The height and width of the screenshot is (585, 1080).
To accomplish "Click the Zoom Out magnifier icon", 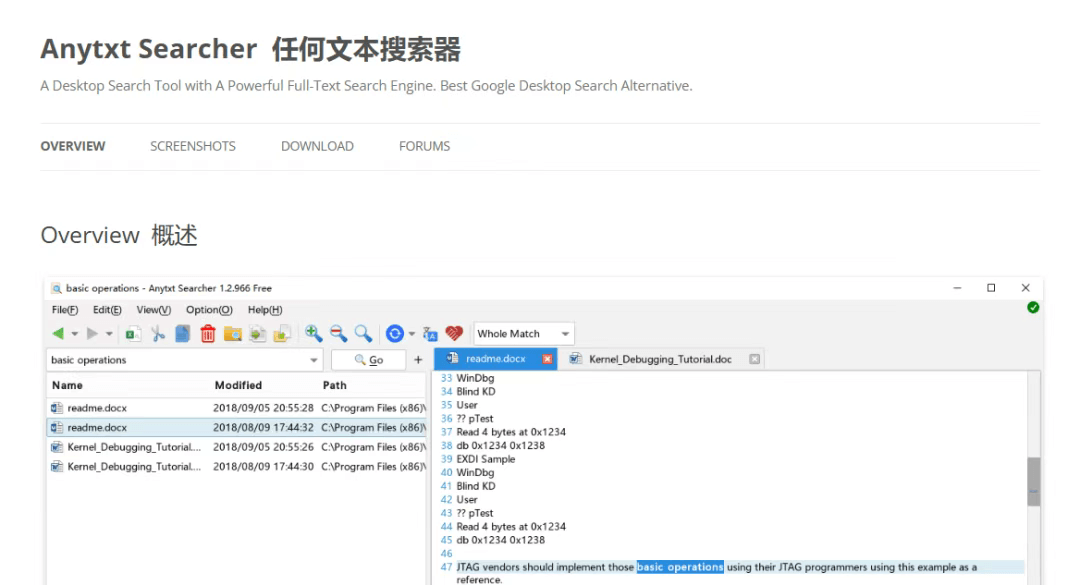I will [x=338, y=333].
